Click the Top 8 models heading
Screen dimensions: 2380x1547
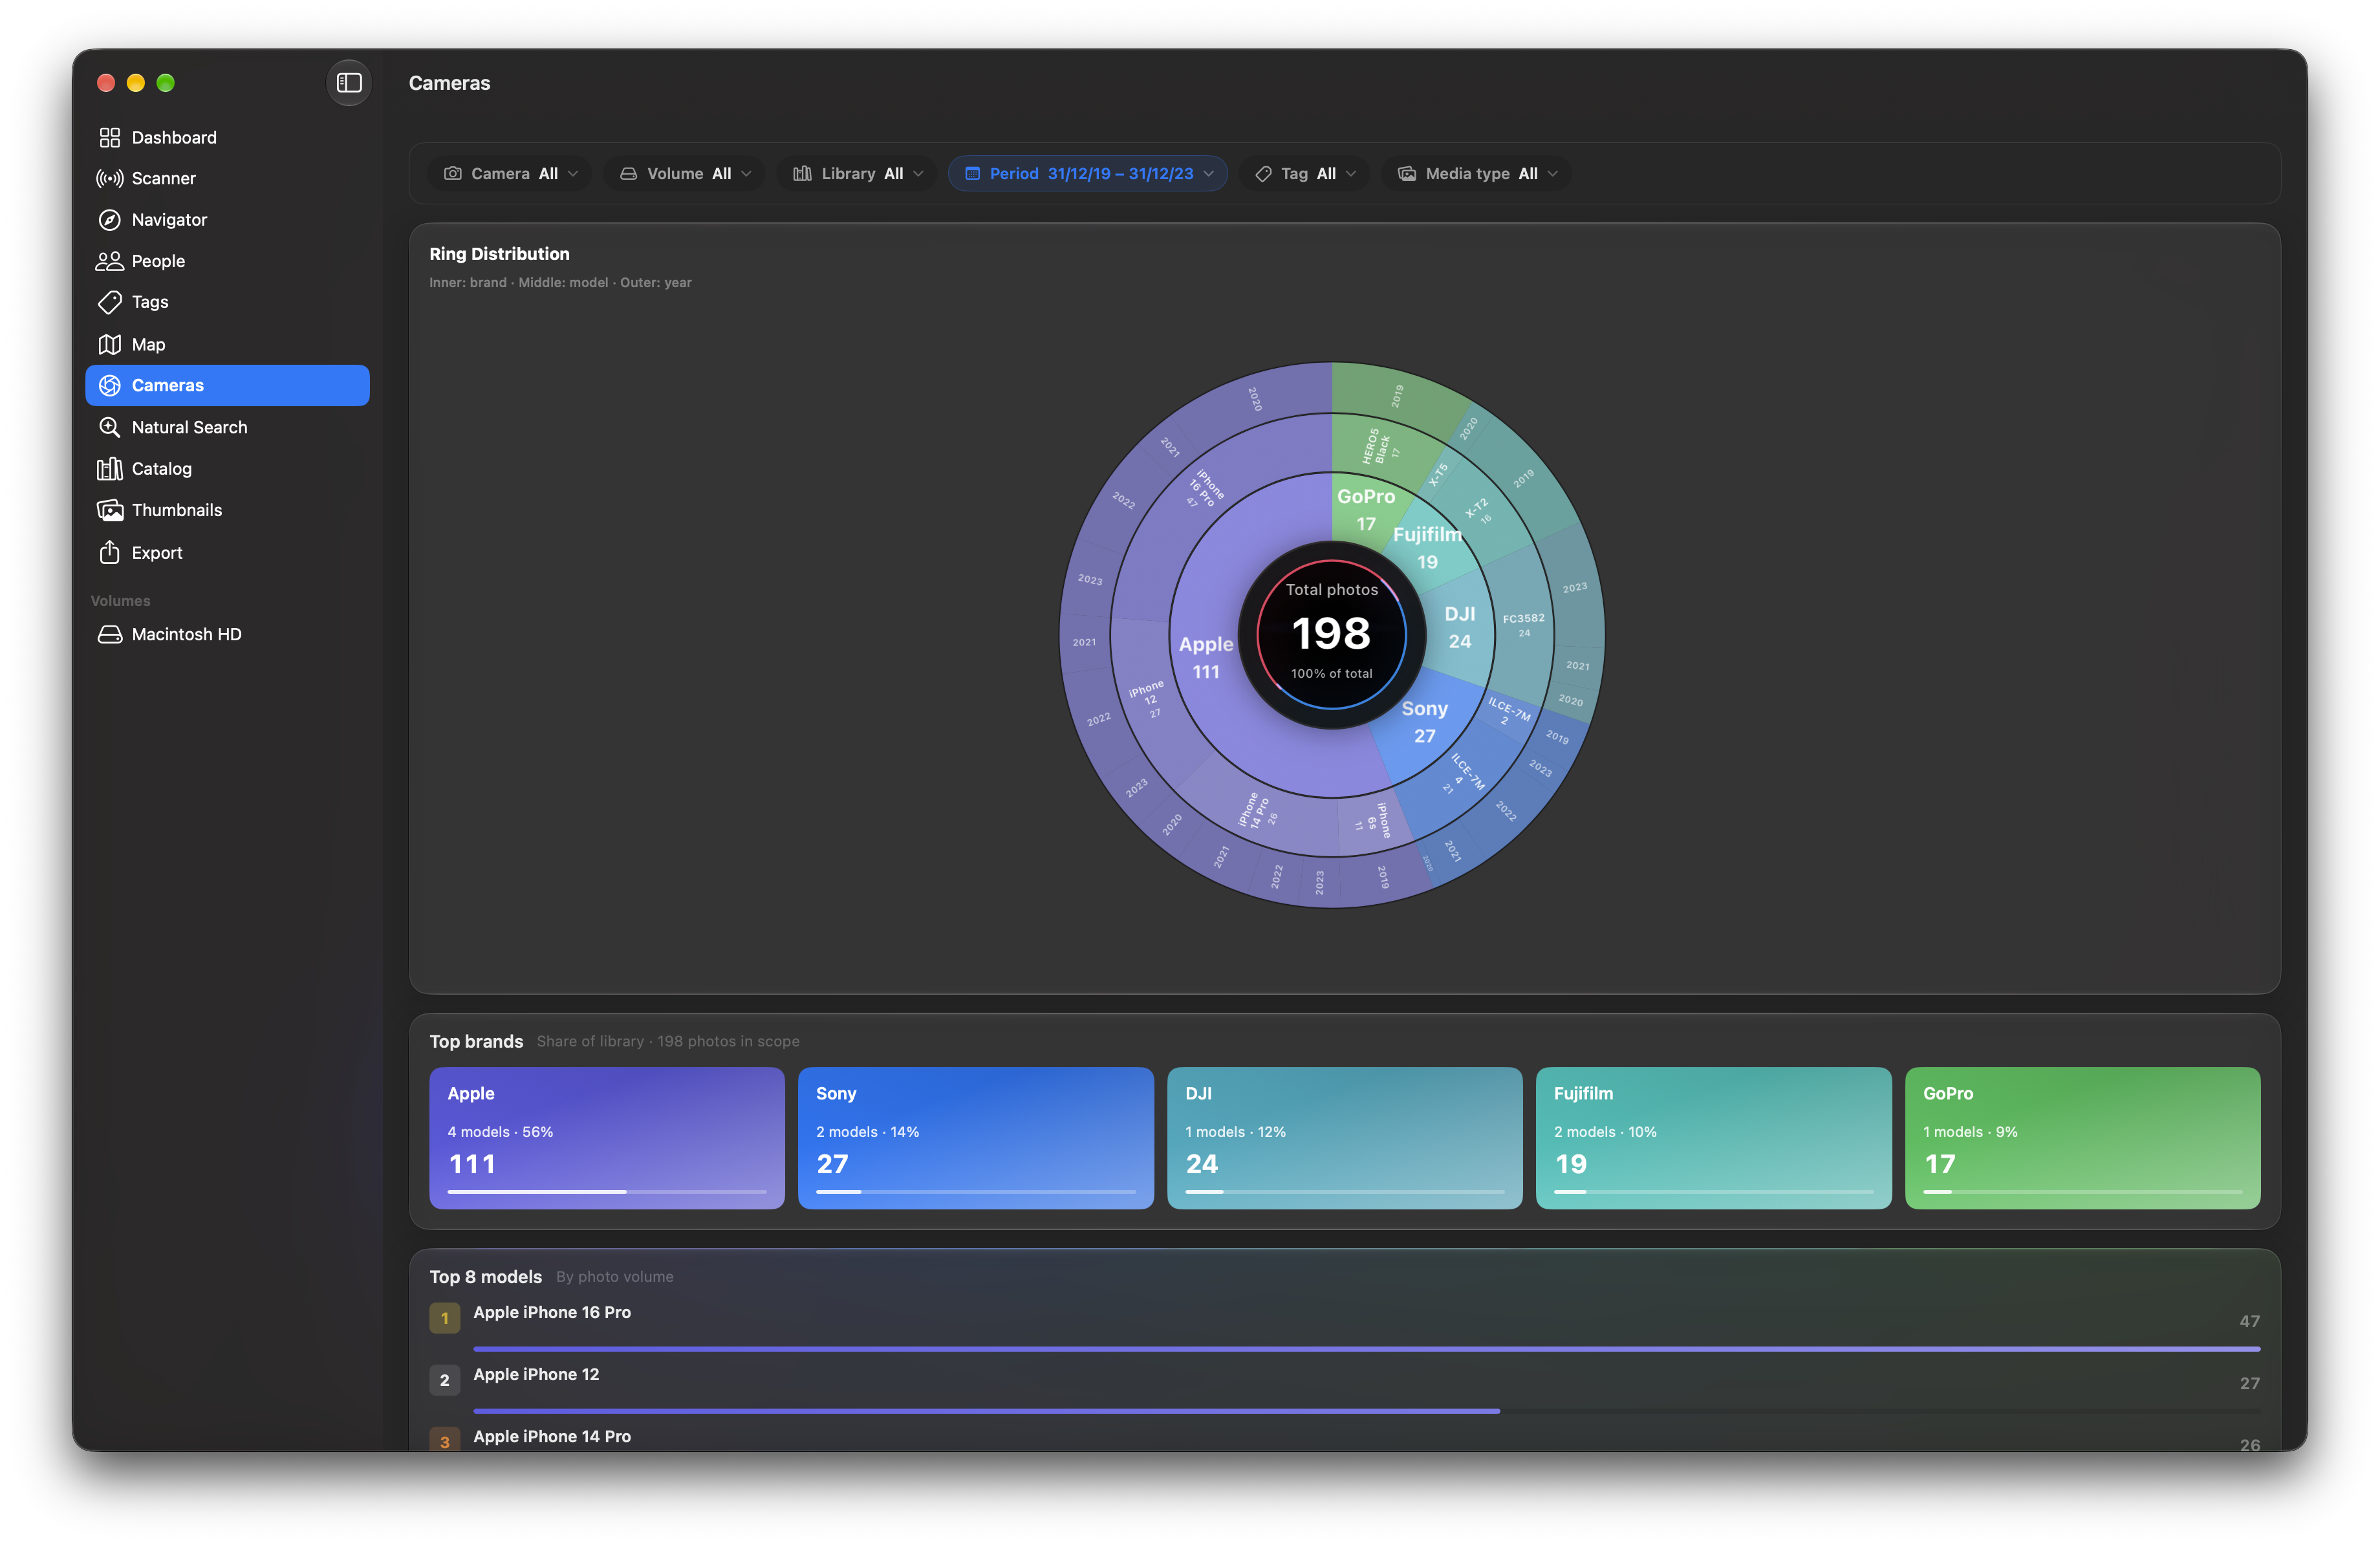pyautogui.click(x=486, y=1277)
